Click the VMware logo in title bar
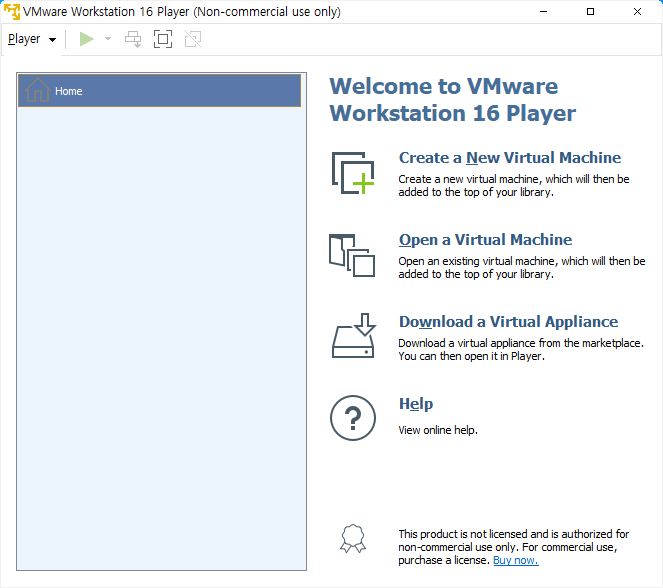 click(x=12, y=11)
